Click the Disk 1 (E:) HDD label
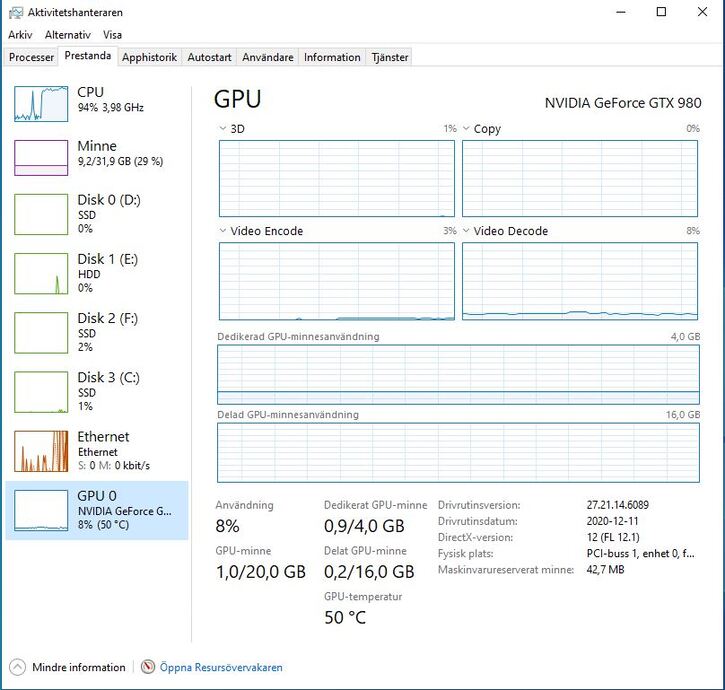The width and height of the screenshot is (725, 690). click(x=89, y=274)
